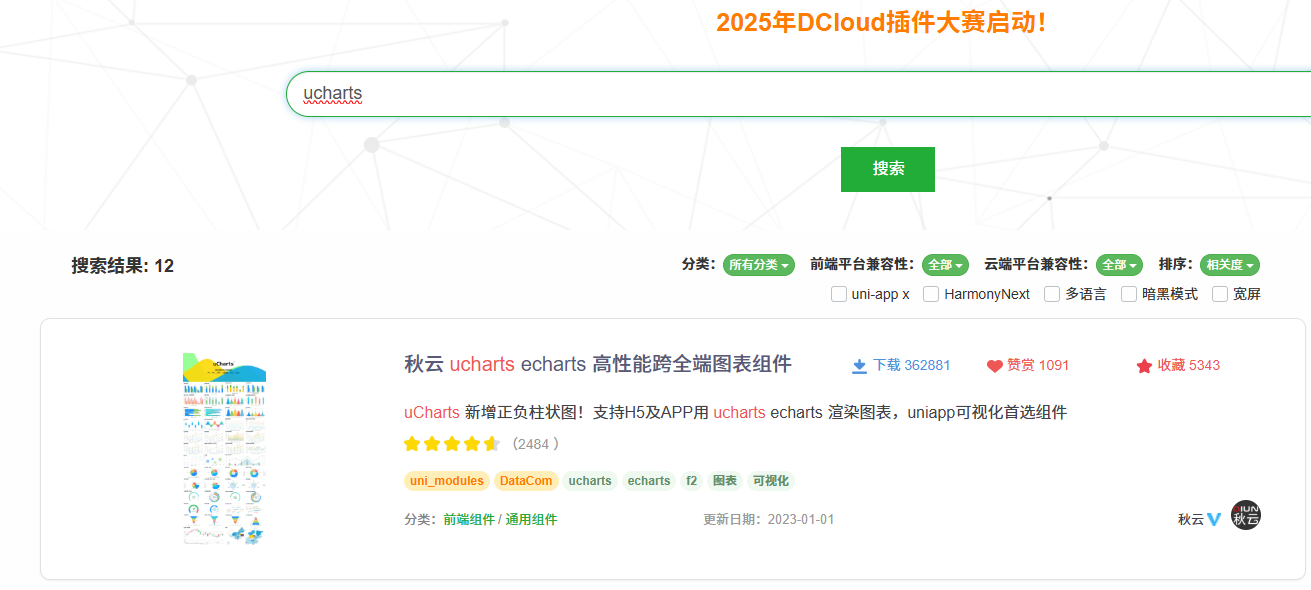Viewport: 1311px width, 590px height.
Task: Open the 所有分类 category dropdown
Action: [759, 265]
